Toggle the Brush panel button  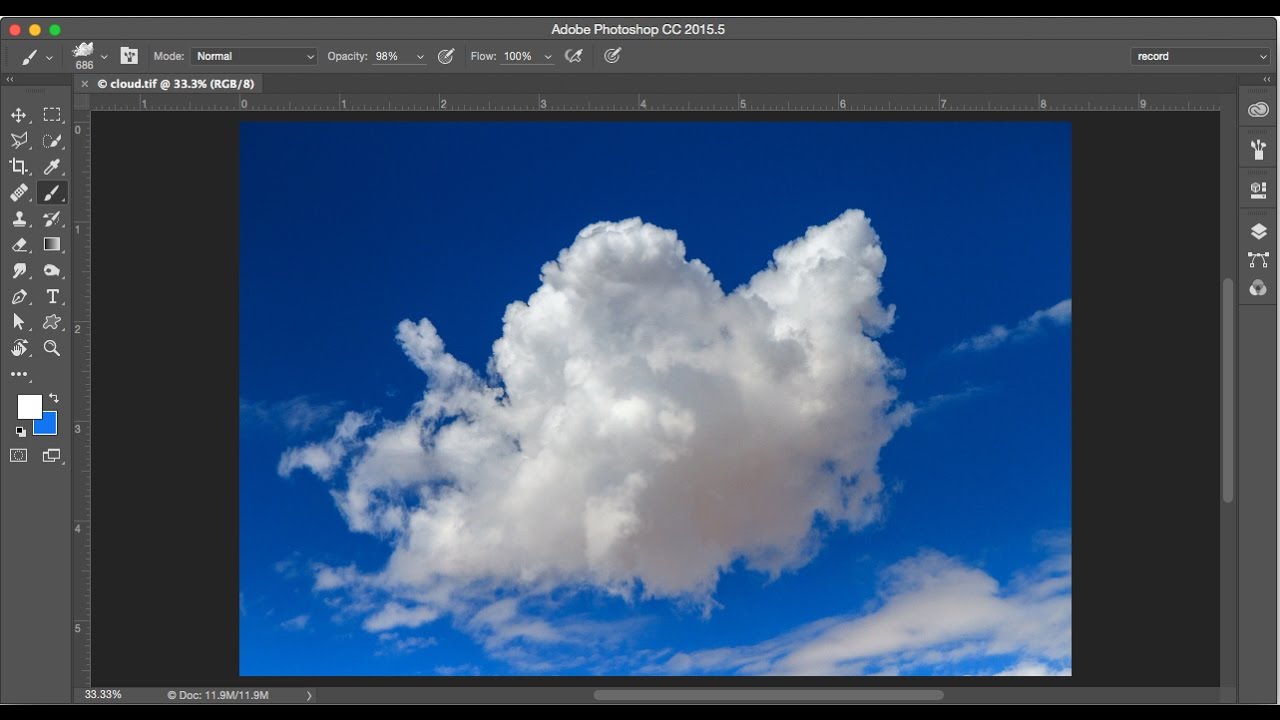(x=129, y=56)
